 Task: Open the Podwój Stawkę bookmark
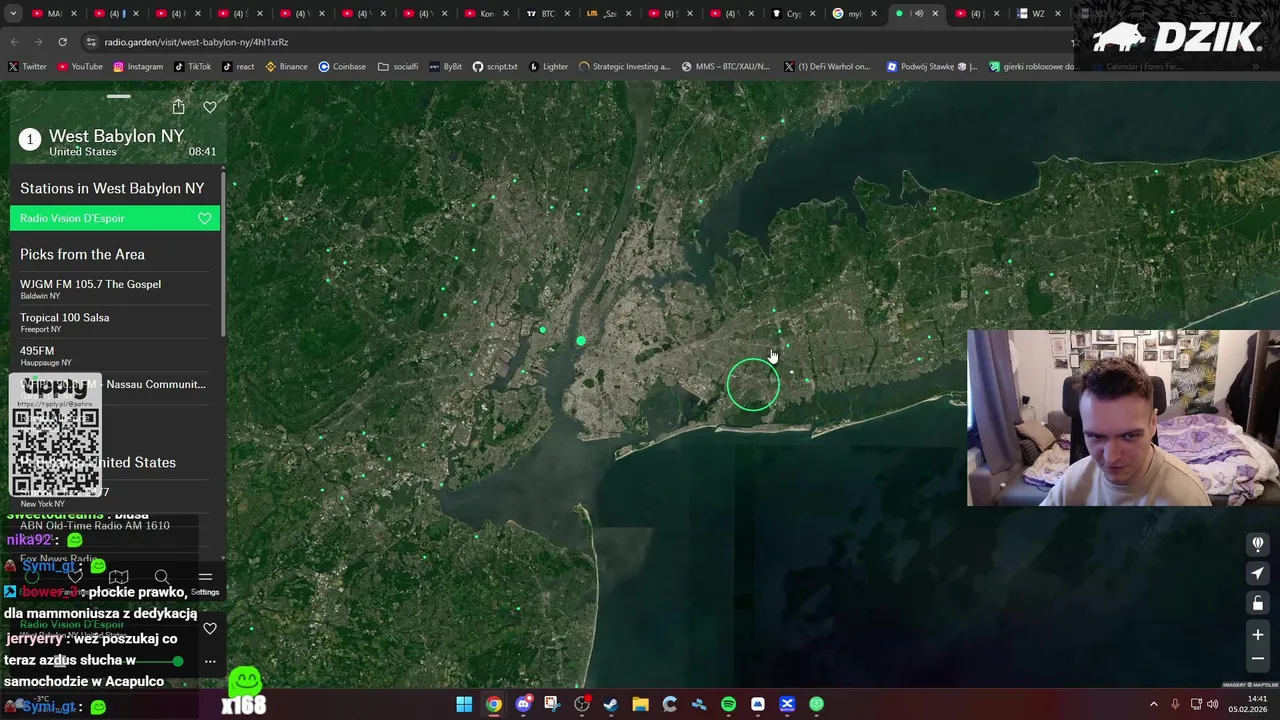point(932,67)
